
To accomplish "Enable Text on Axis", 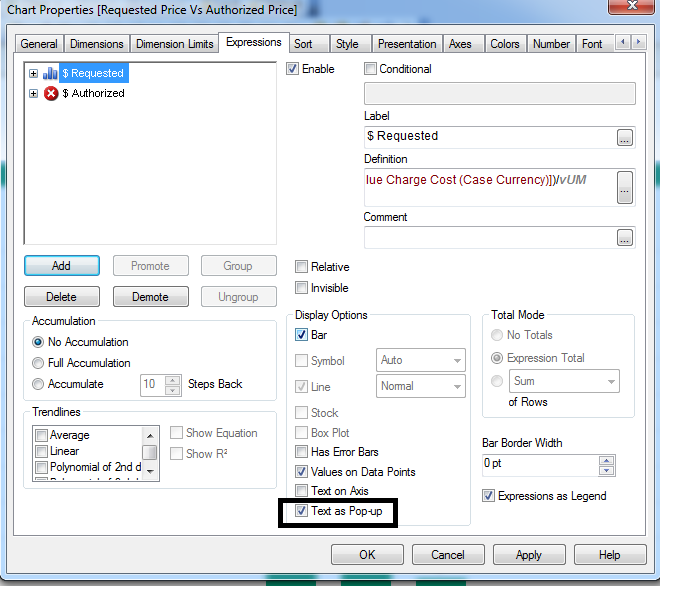I will point(301,491).
